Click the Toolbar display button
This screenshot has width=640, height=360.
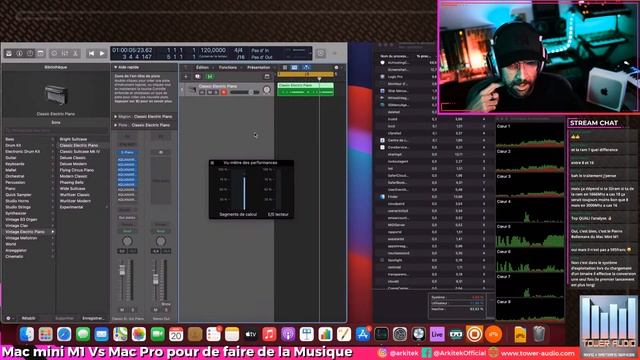(40, 53)
